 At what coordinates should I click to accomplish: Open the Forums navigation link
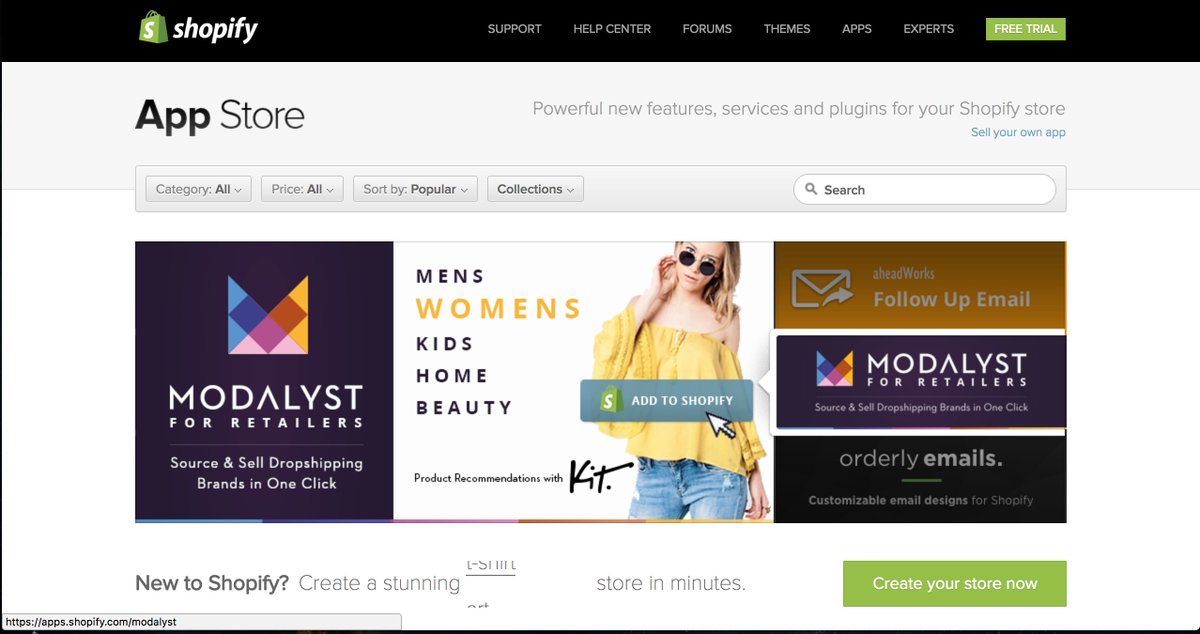point(707,29)
